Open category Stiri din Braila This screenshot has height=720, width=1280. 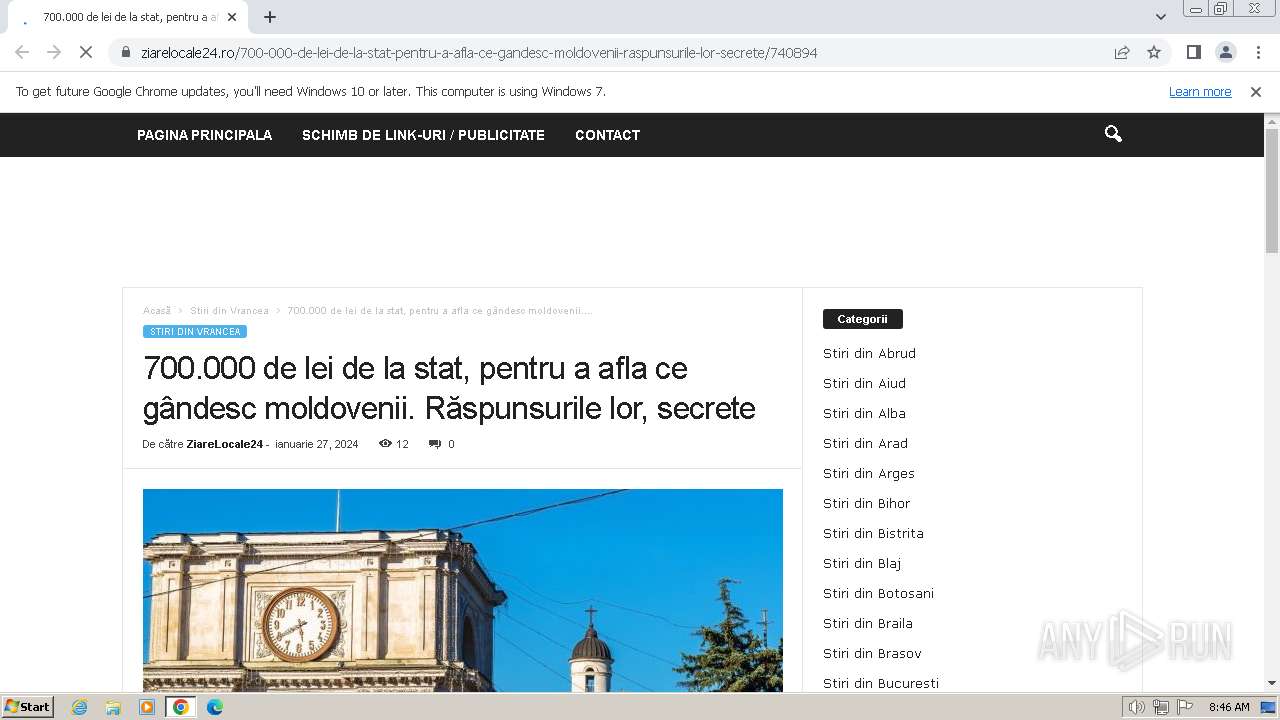(868, 623)
